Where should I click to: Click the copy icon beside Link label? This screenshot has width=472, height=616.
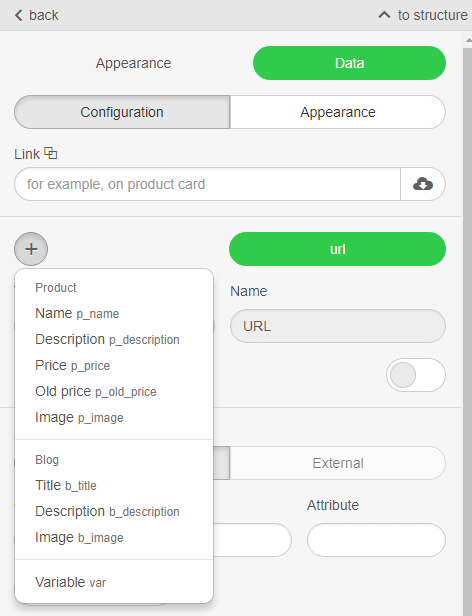(50, 153)
